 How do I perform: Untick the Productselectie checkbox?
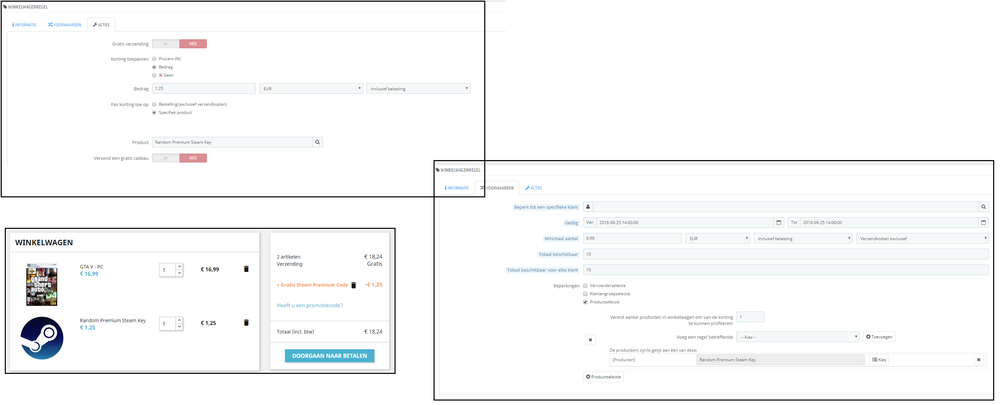[x=585, y=302]
